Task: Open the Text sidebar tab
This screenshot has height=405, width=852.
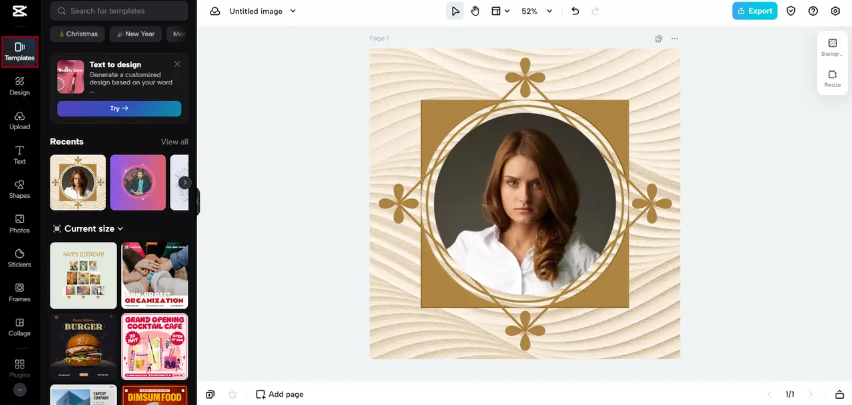Action: (x=20, y=155)
